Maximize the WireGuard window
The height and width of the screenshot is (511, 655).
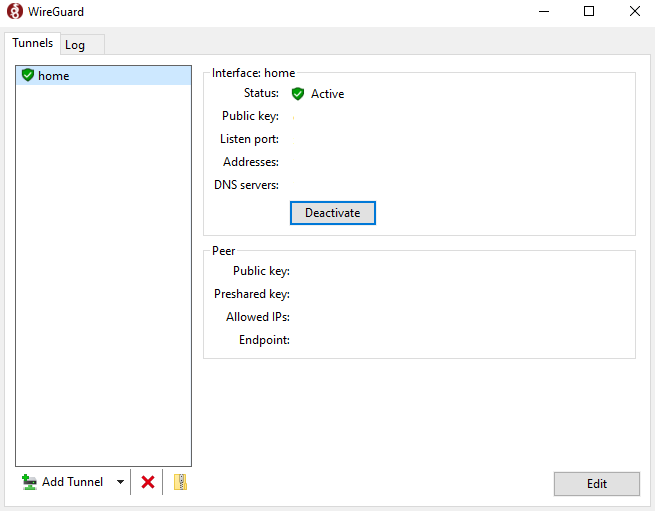coord(589,12)
